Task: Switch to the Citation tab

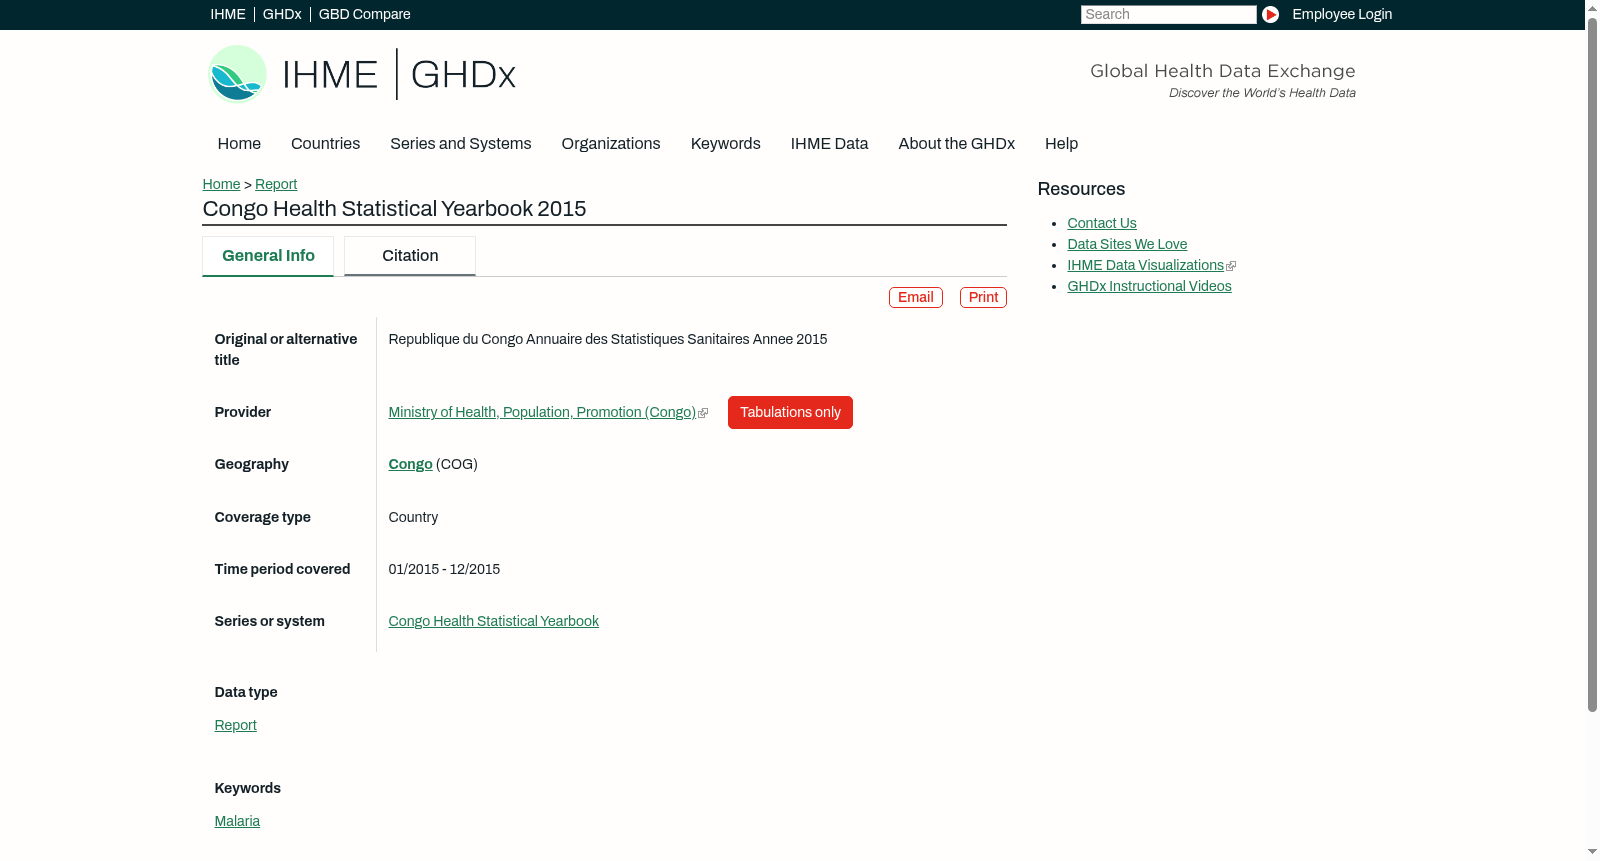Action: (x=410, y=256)
